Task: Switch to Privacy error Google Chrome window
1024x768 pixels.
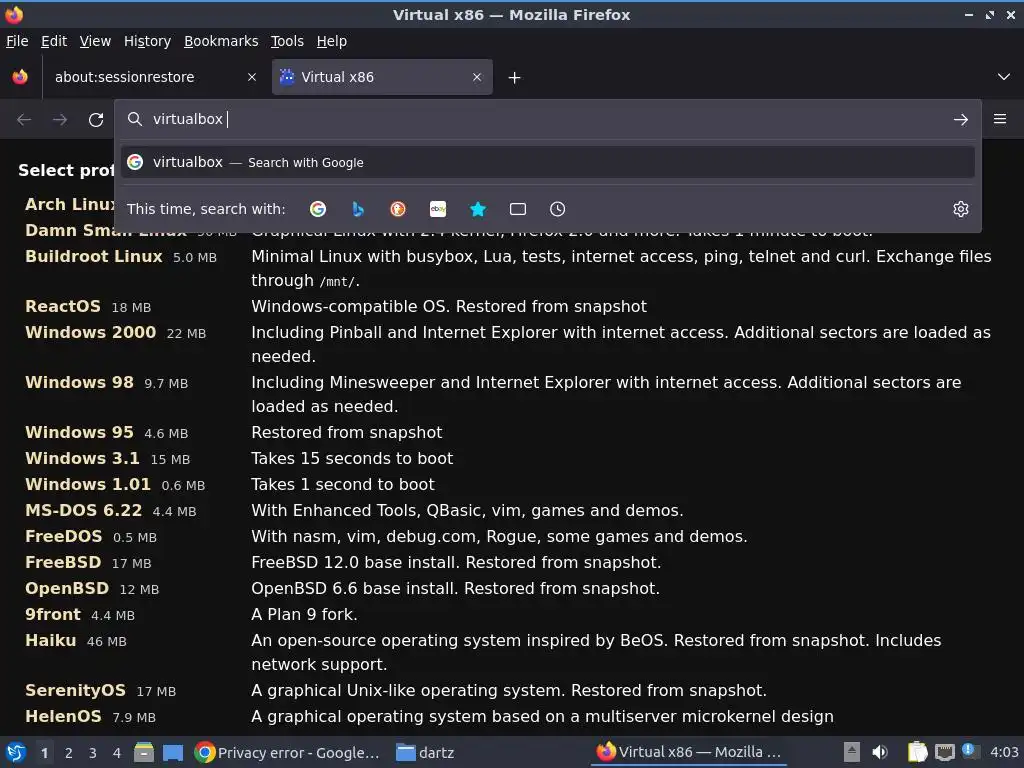Action: (x=287, y=753)
